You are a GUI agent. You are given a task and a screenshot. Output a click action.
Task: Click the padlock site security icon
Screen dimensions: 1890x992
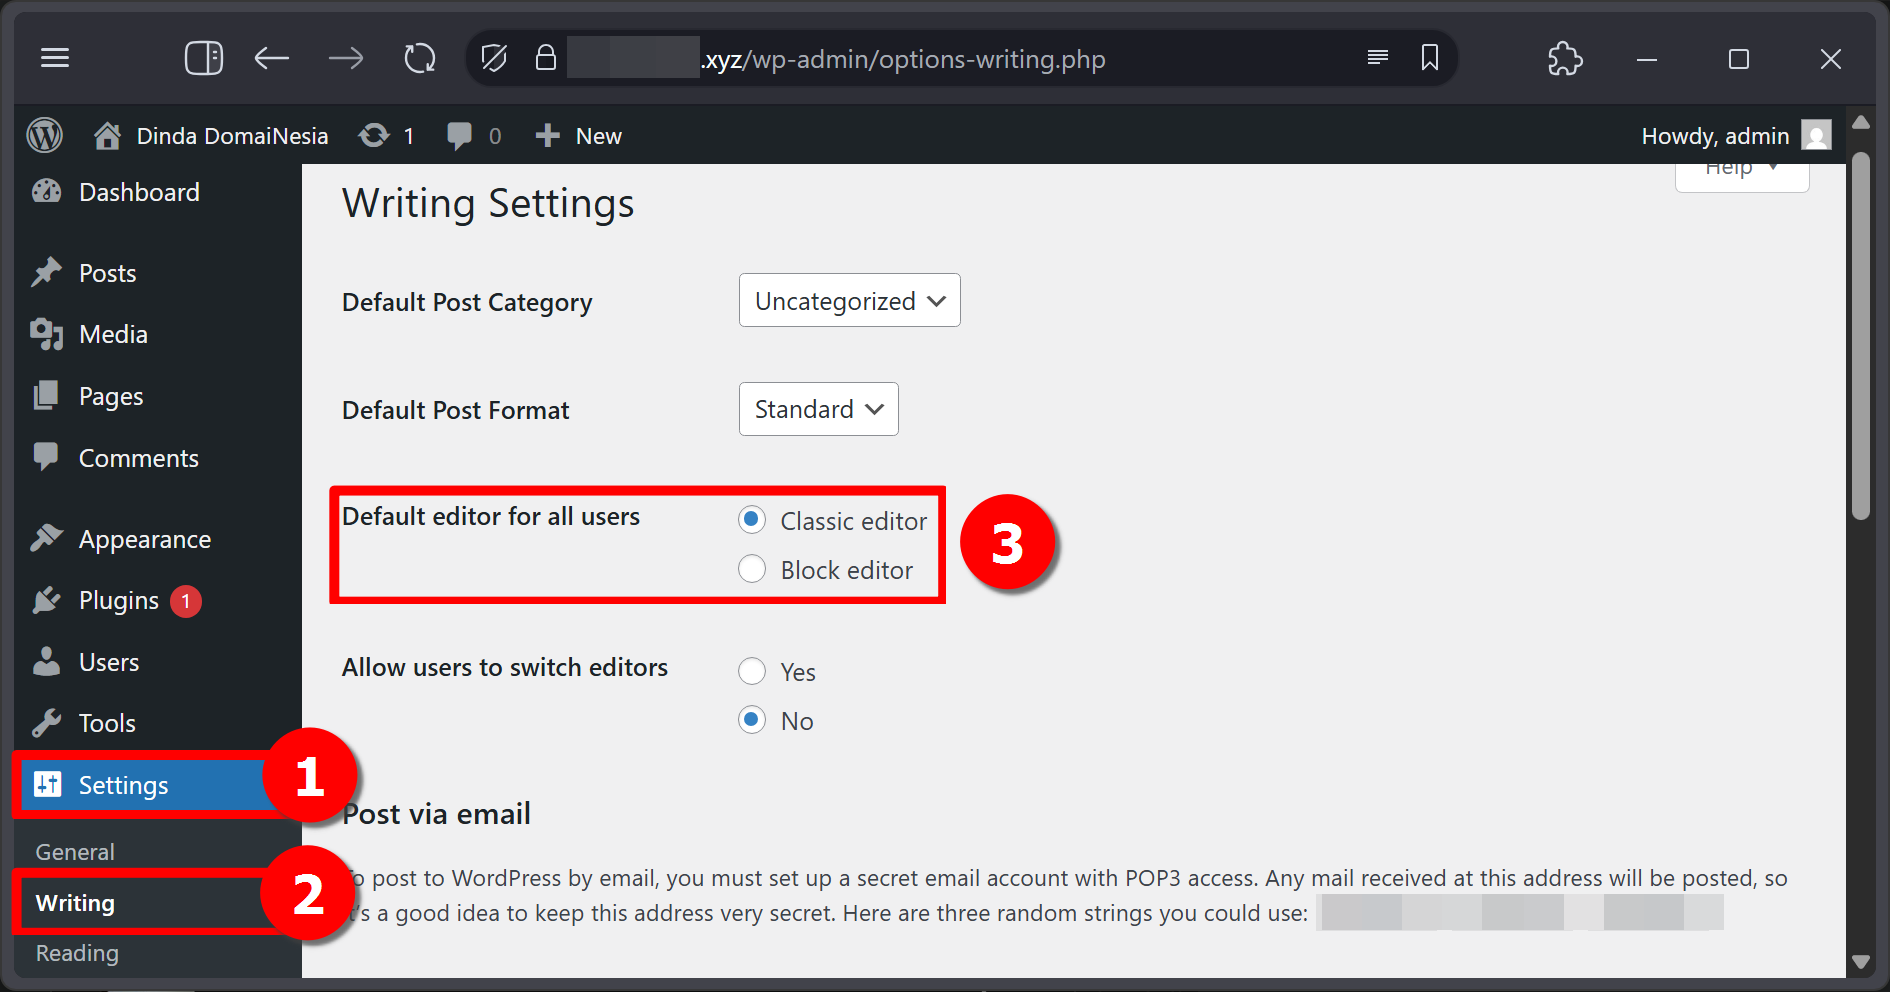pos(546,57)
